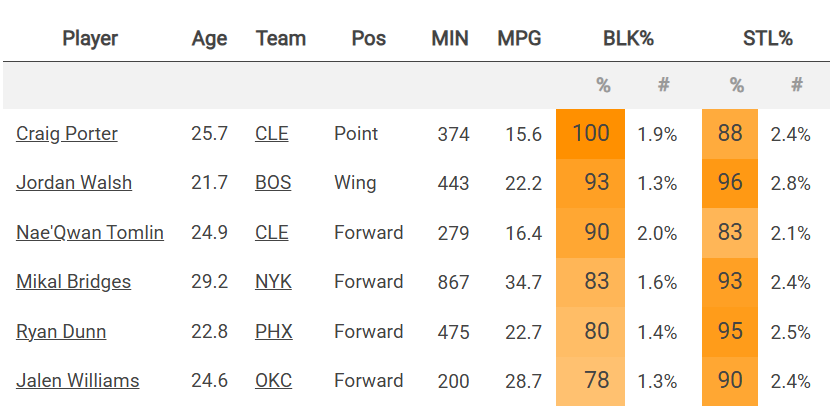Click the Team column header

pos(281,39)
